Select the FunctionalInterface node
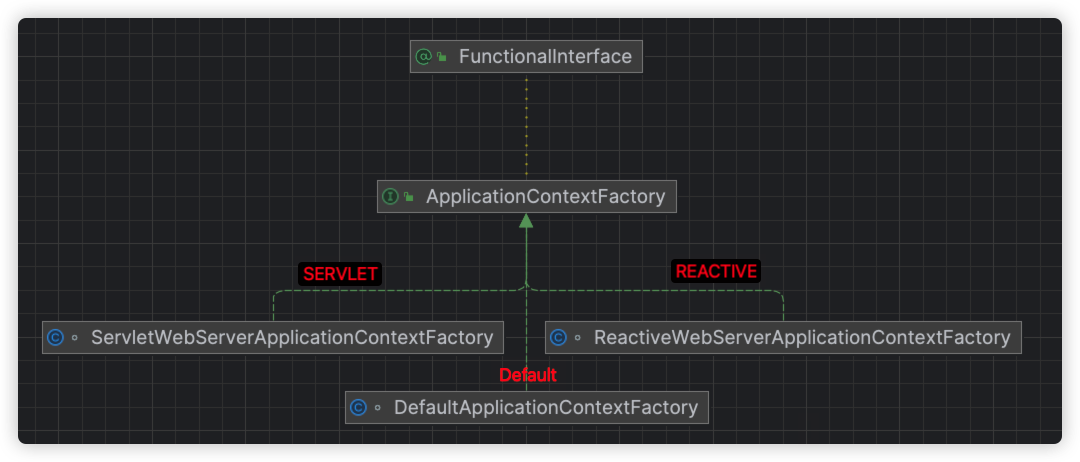This screenshot has height=462, width=1080. (526, 56)
